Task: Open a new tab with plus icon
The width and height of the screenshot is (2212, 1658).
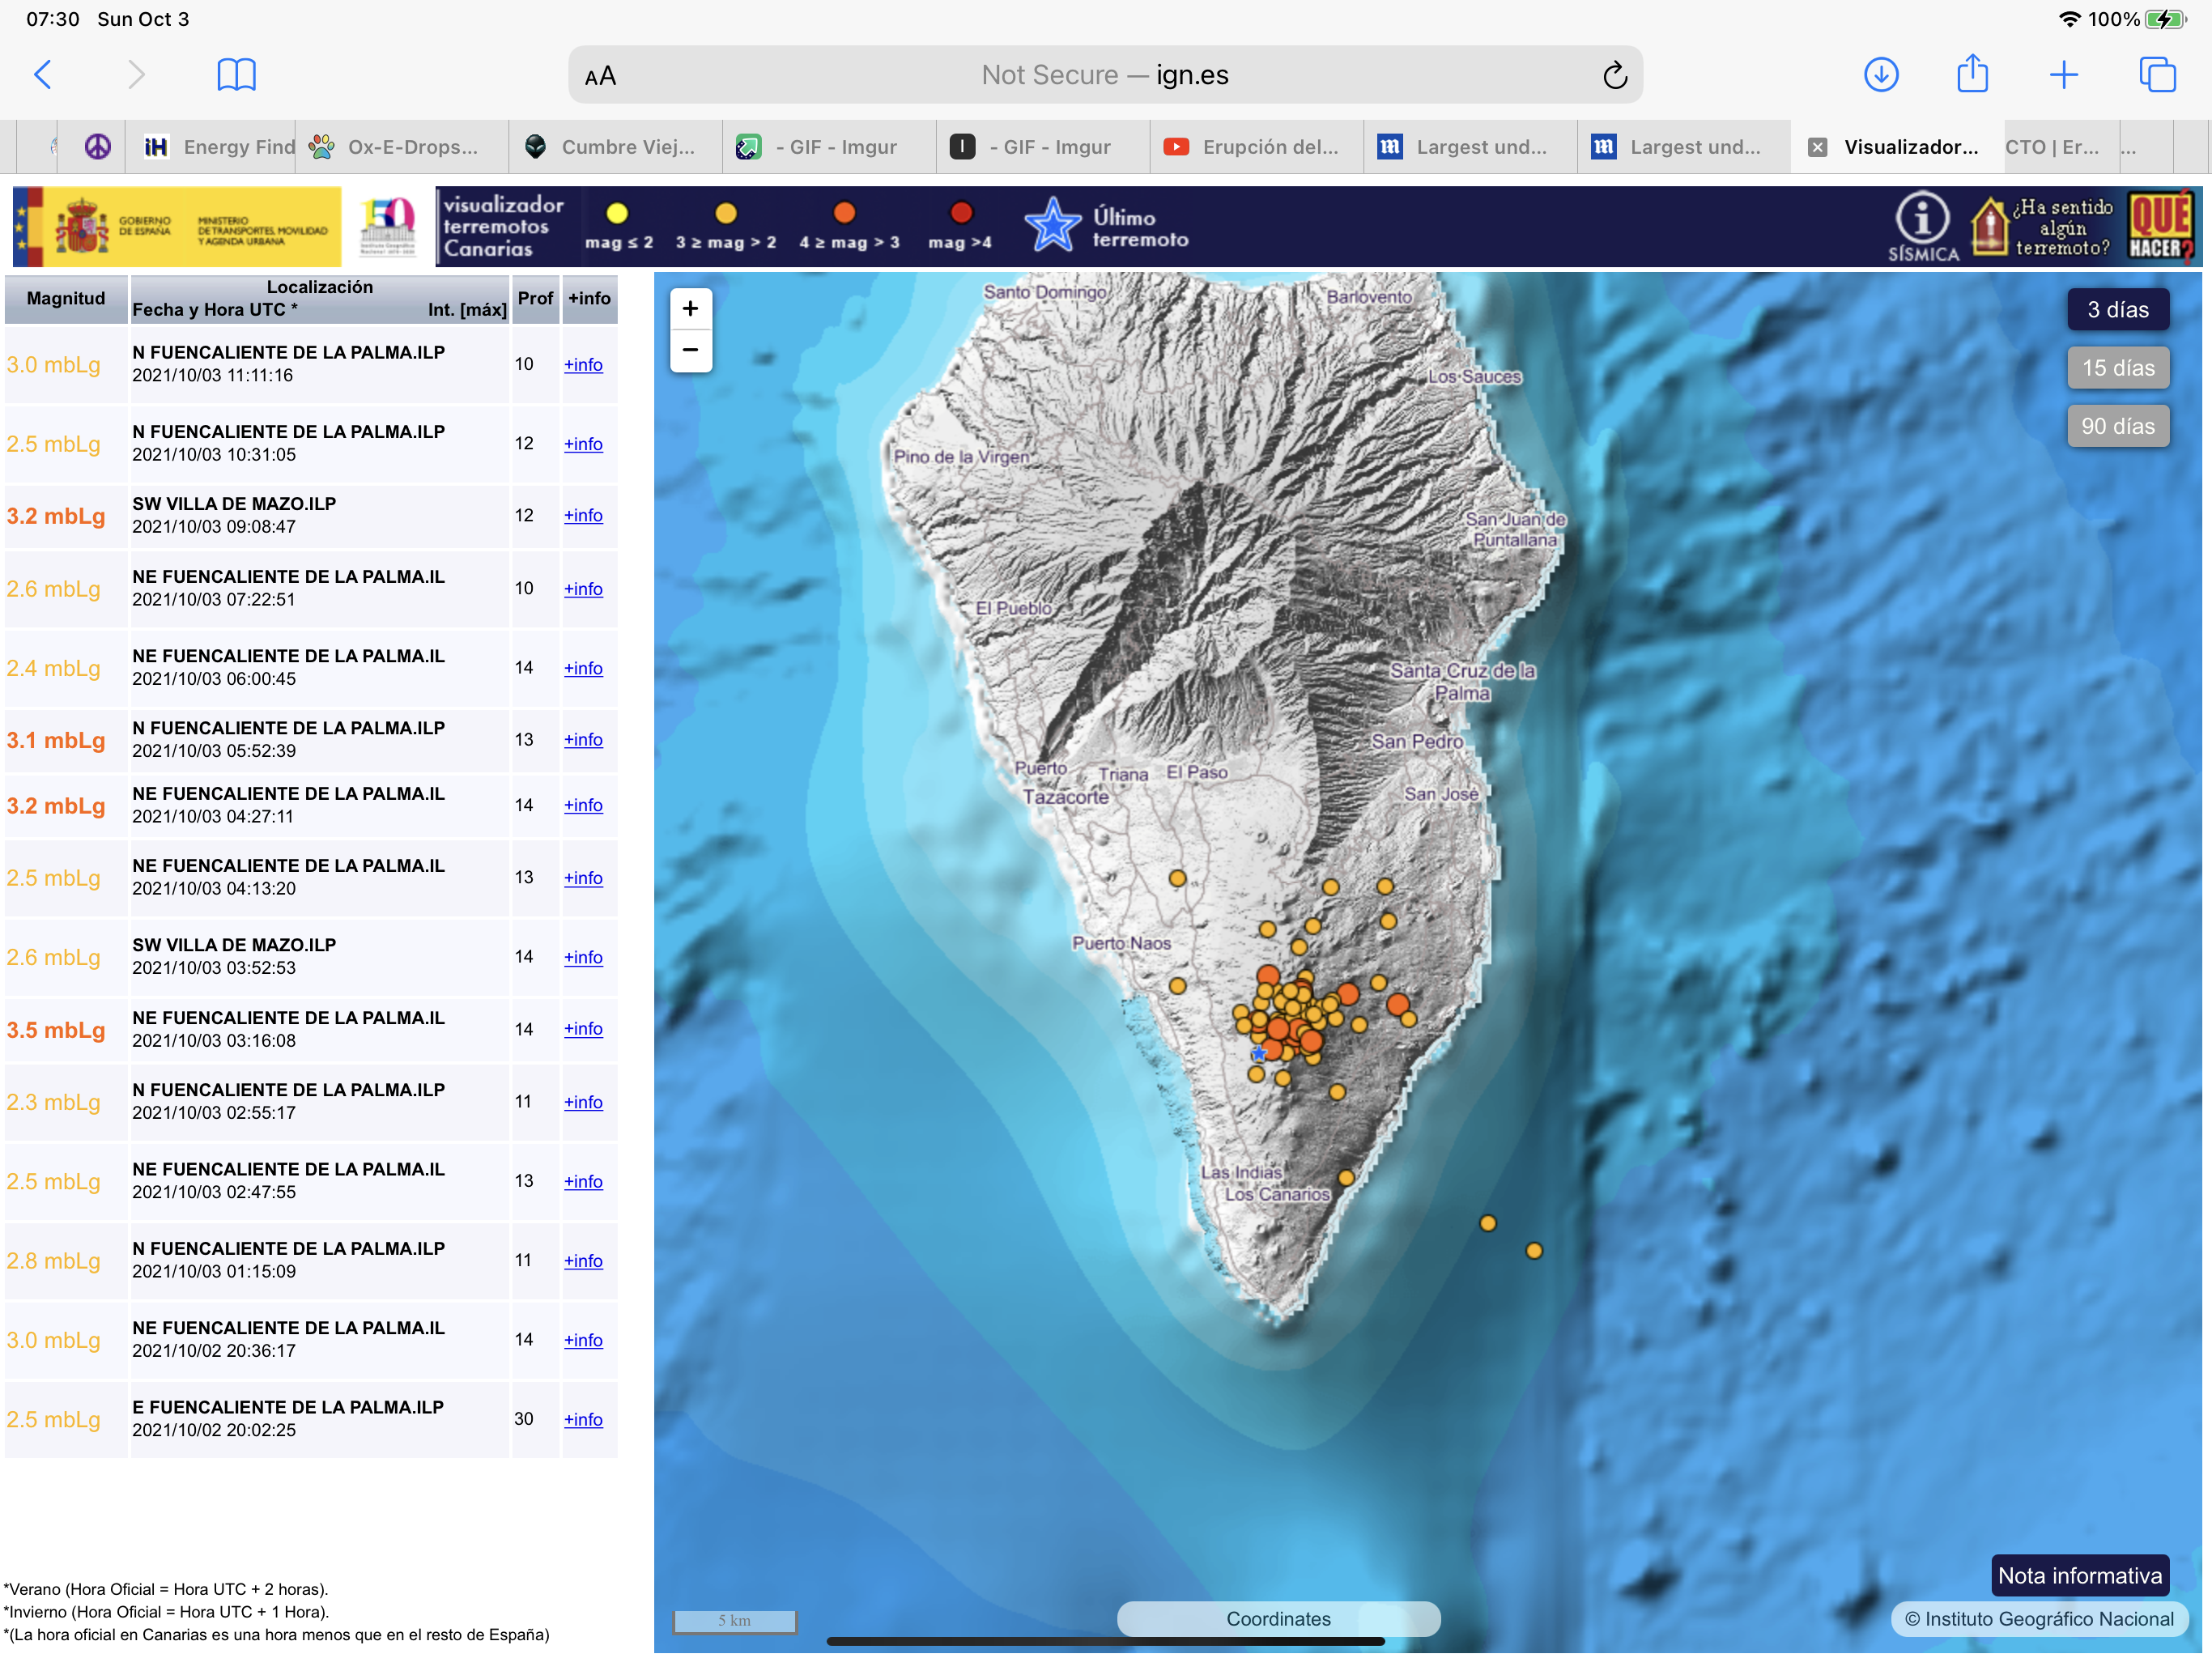Action: coord(2063,74)
